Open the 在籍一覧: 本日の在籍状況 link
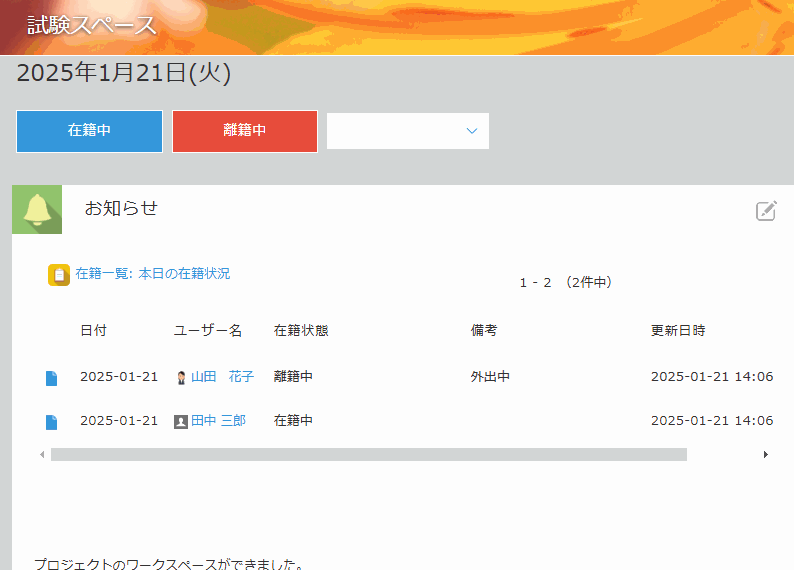Screen dimensions: 794x570 [152, 273]
